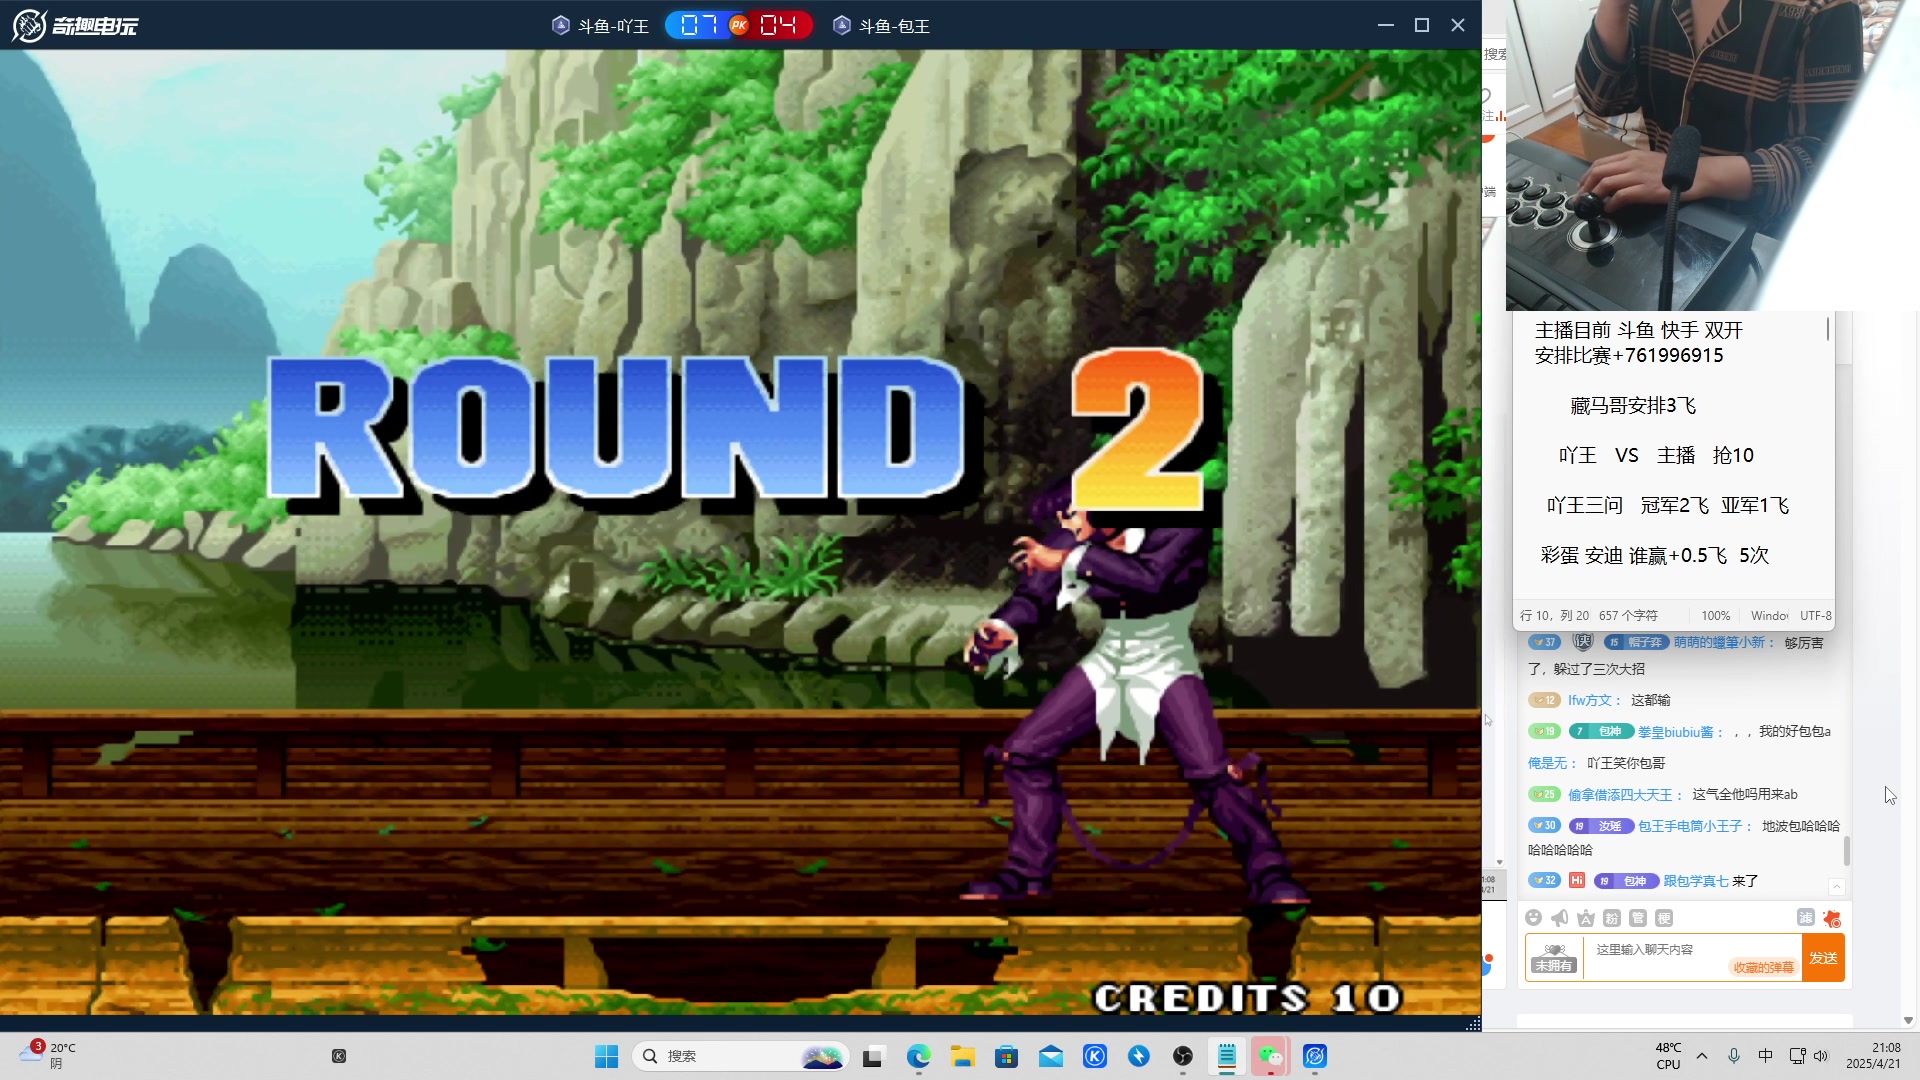1920x1080 pixels.
Task: Click player name 斗鱼-吖王 in title bar
Action: tap(613, 26)
